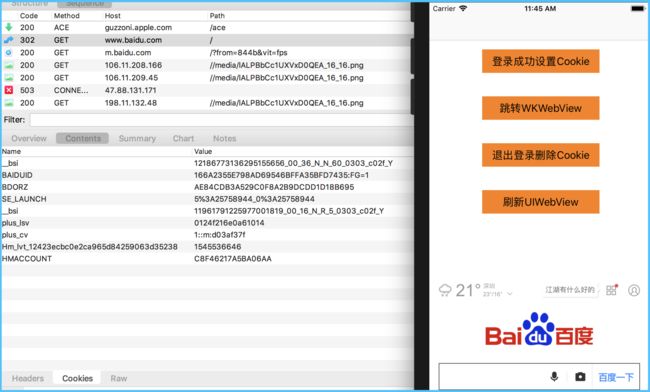Select the m.baidu.com host cell
This screenshot has height=392, width=650.
point(128,53)
